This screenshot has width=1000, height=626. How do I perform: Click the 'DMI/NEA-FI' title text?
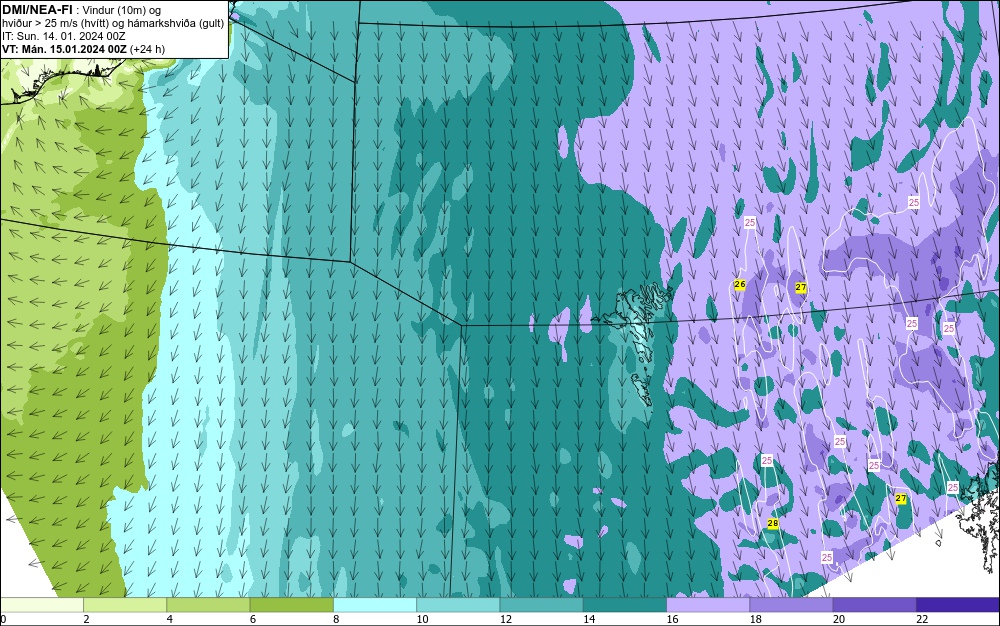37,10
